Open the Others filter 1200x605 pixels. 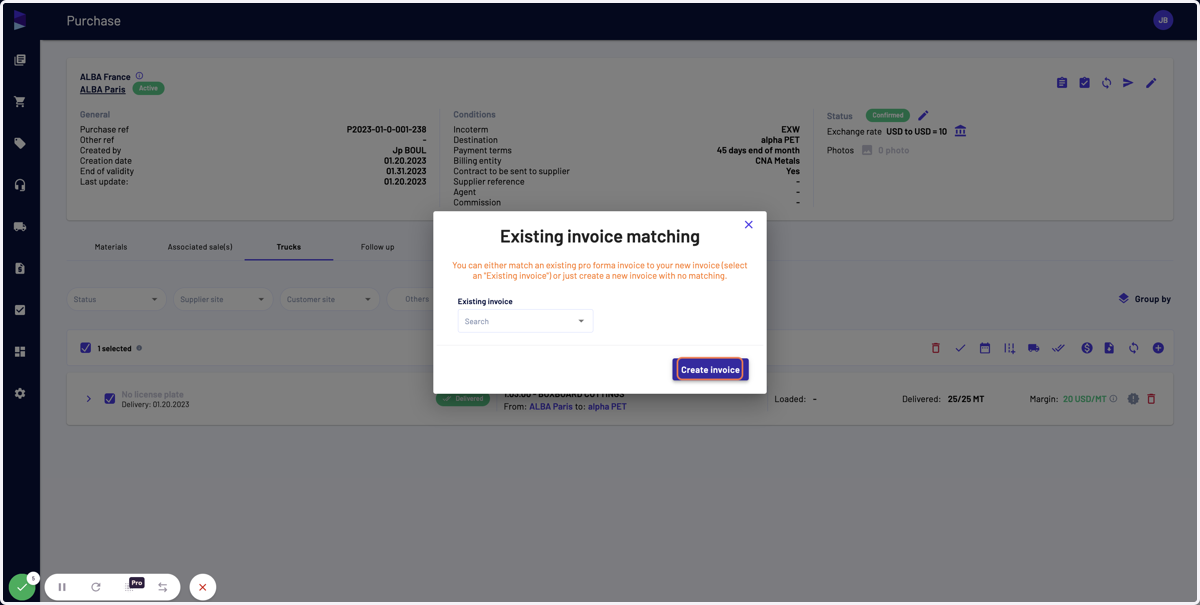coord(416,299)
